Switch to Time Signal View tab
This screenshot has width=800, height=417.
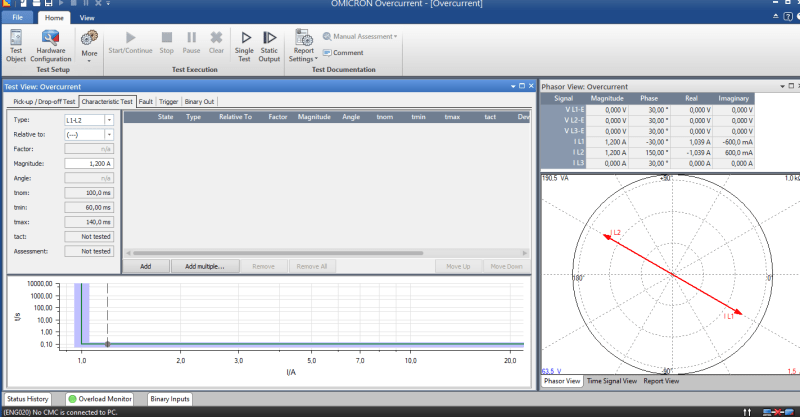(x=612, y=381)
